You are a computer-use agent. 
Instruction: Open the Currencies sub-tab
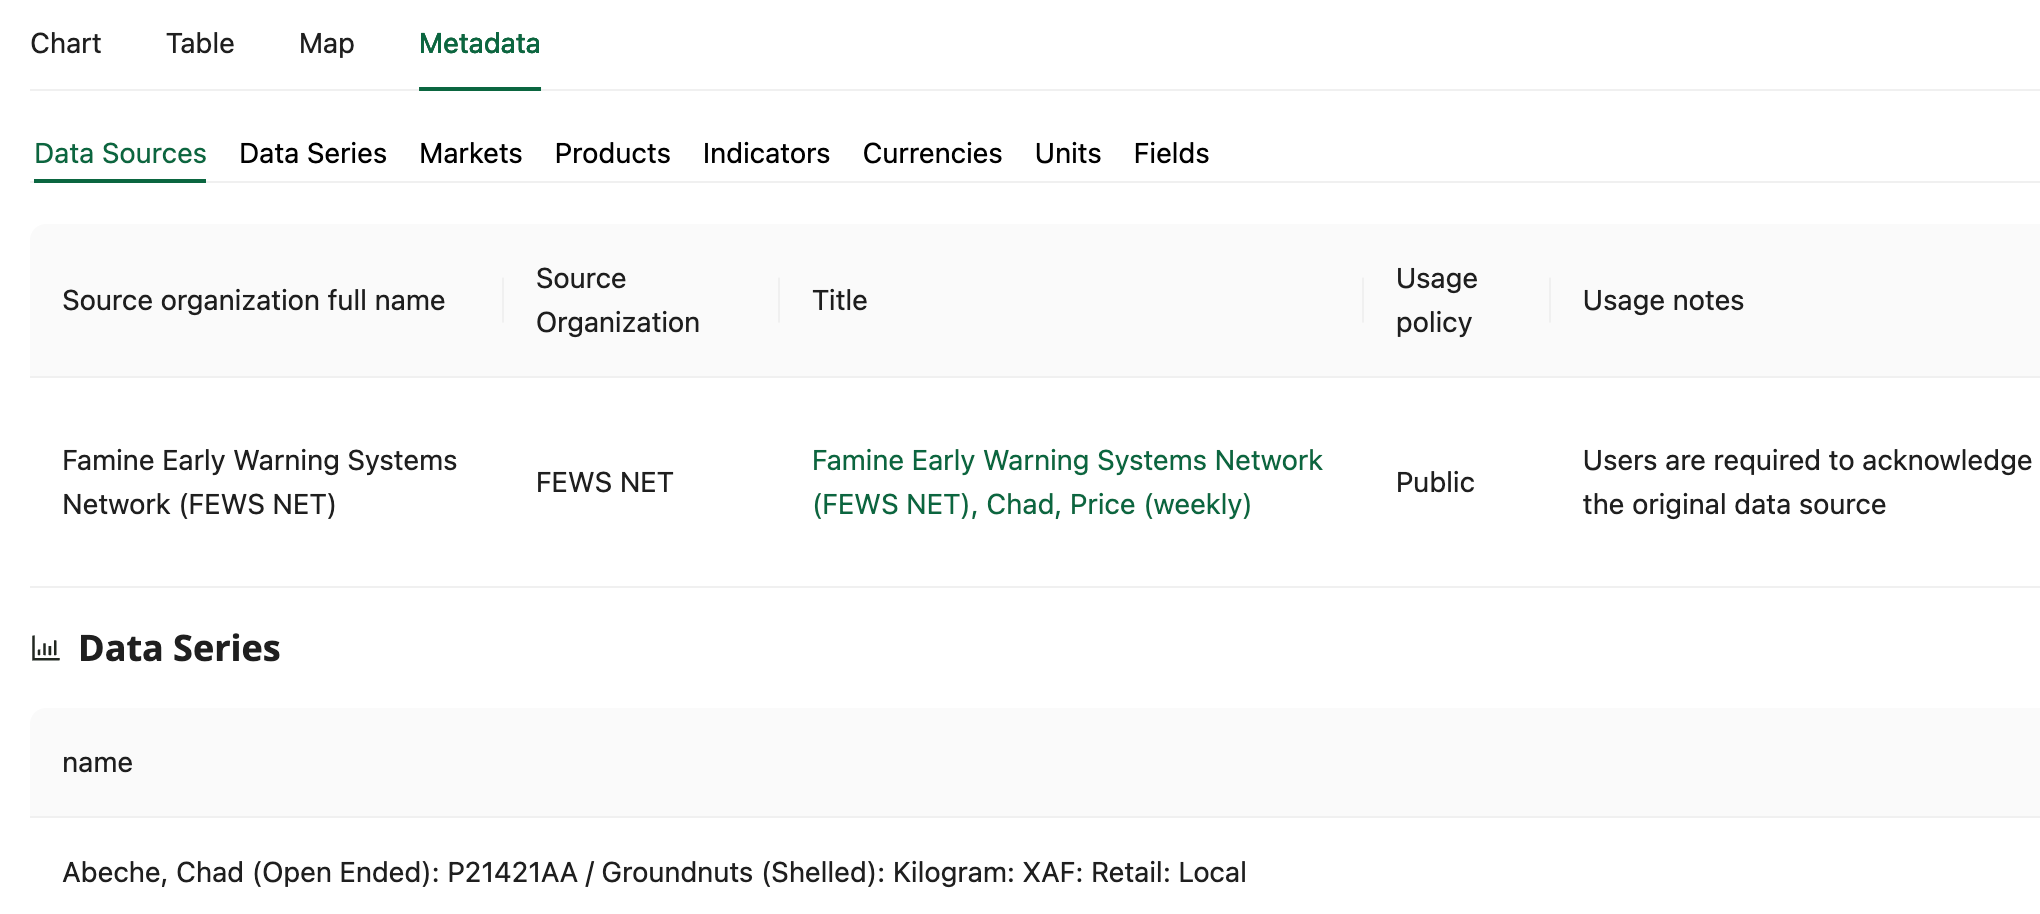(x=932, y=153)
